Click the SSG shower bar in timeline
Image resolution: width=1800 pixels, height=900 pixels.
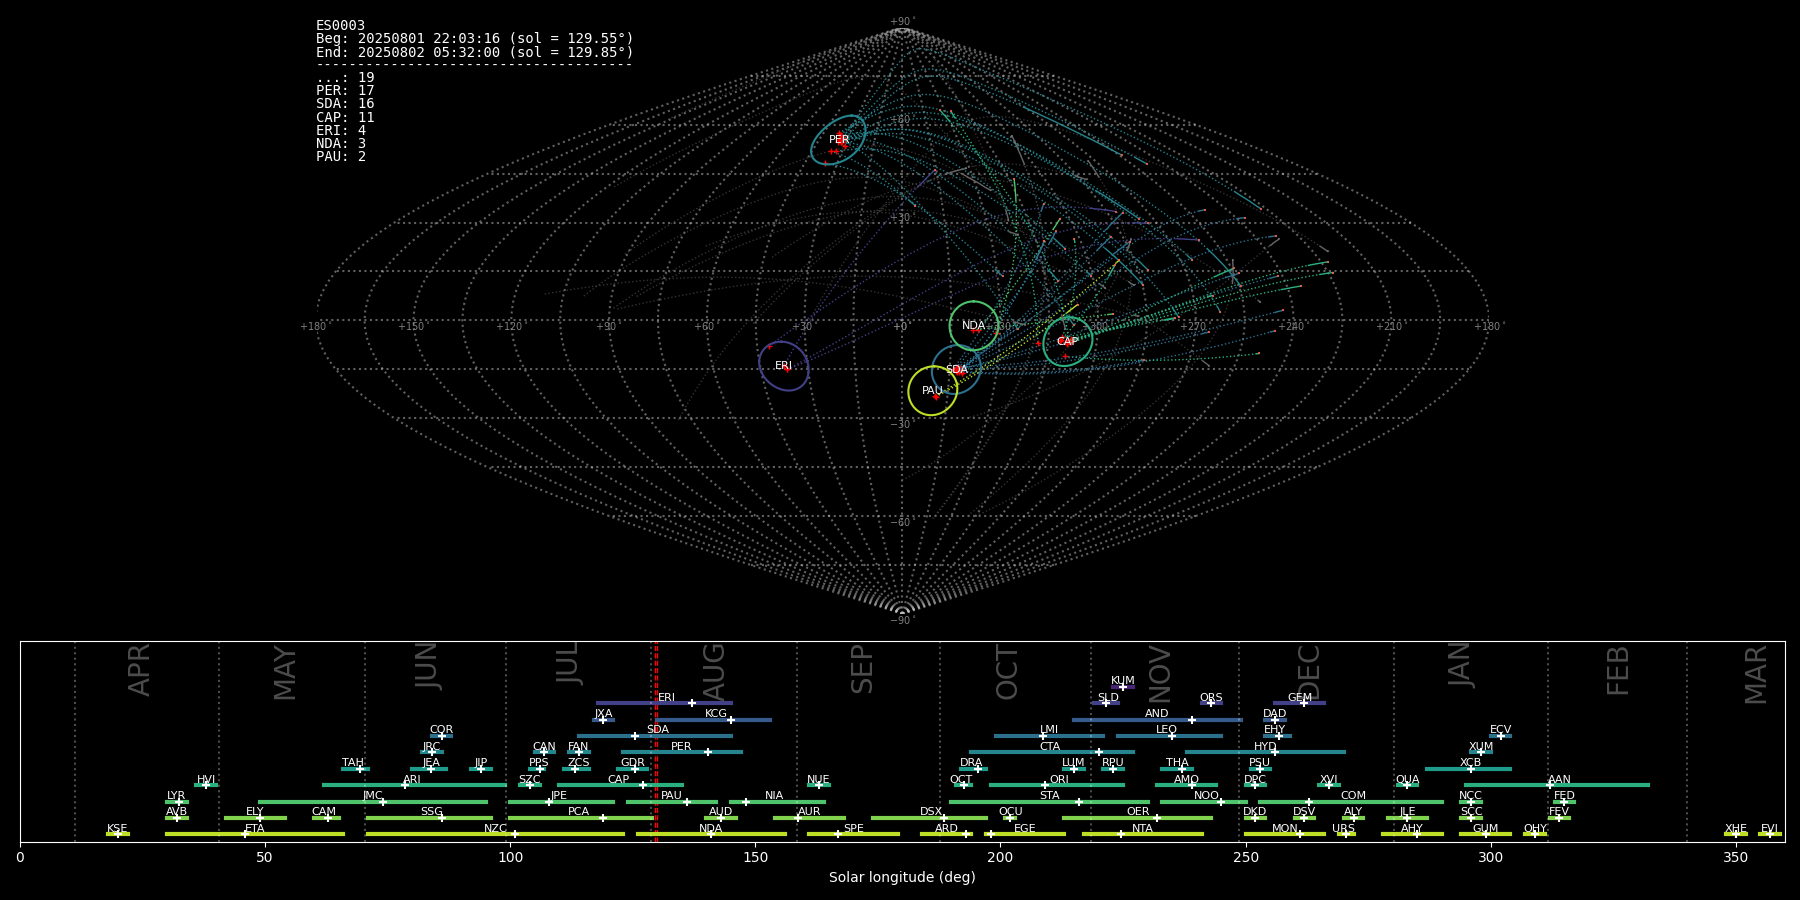tap(429, 818)
